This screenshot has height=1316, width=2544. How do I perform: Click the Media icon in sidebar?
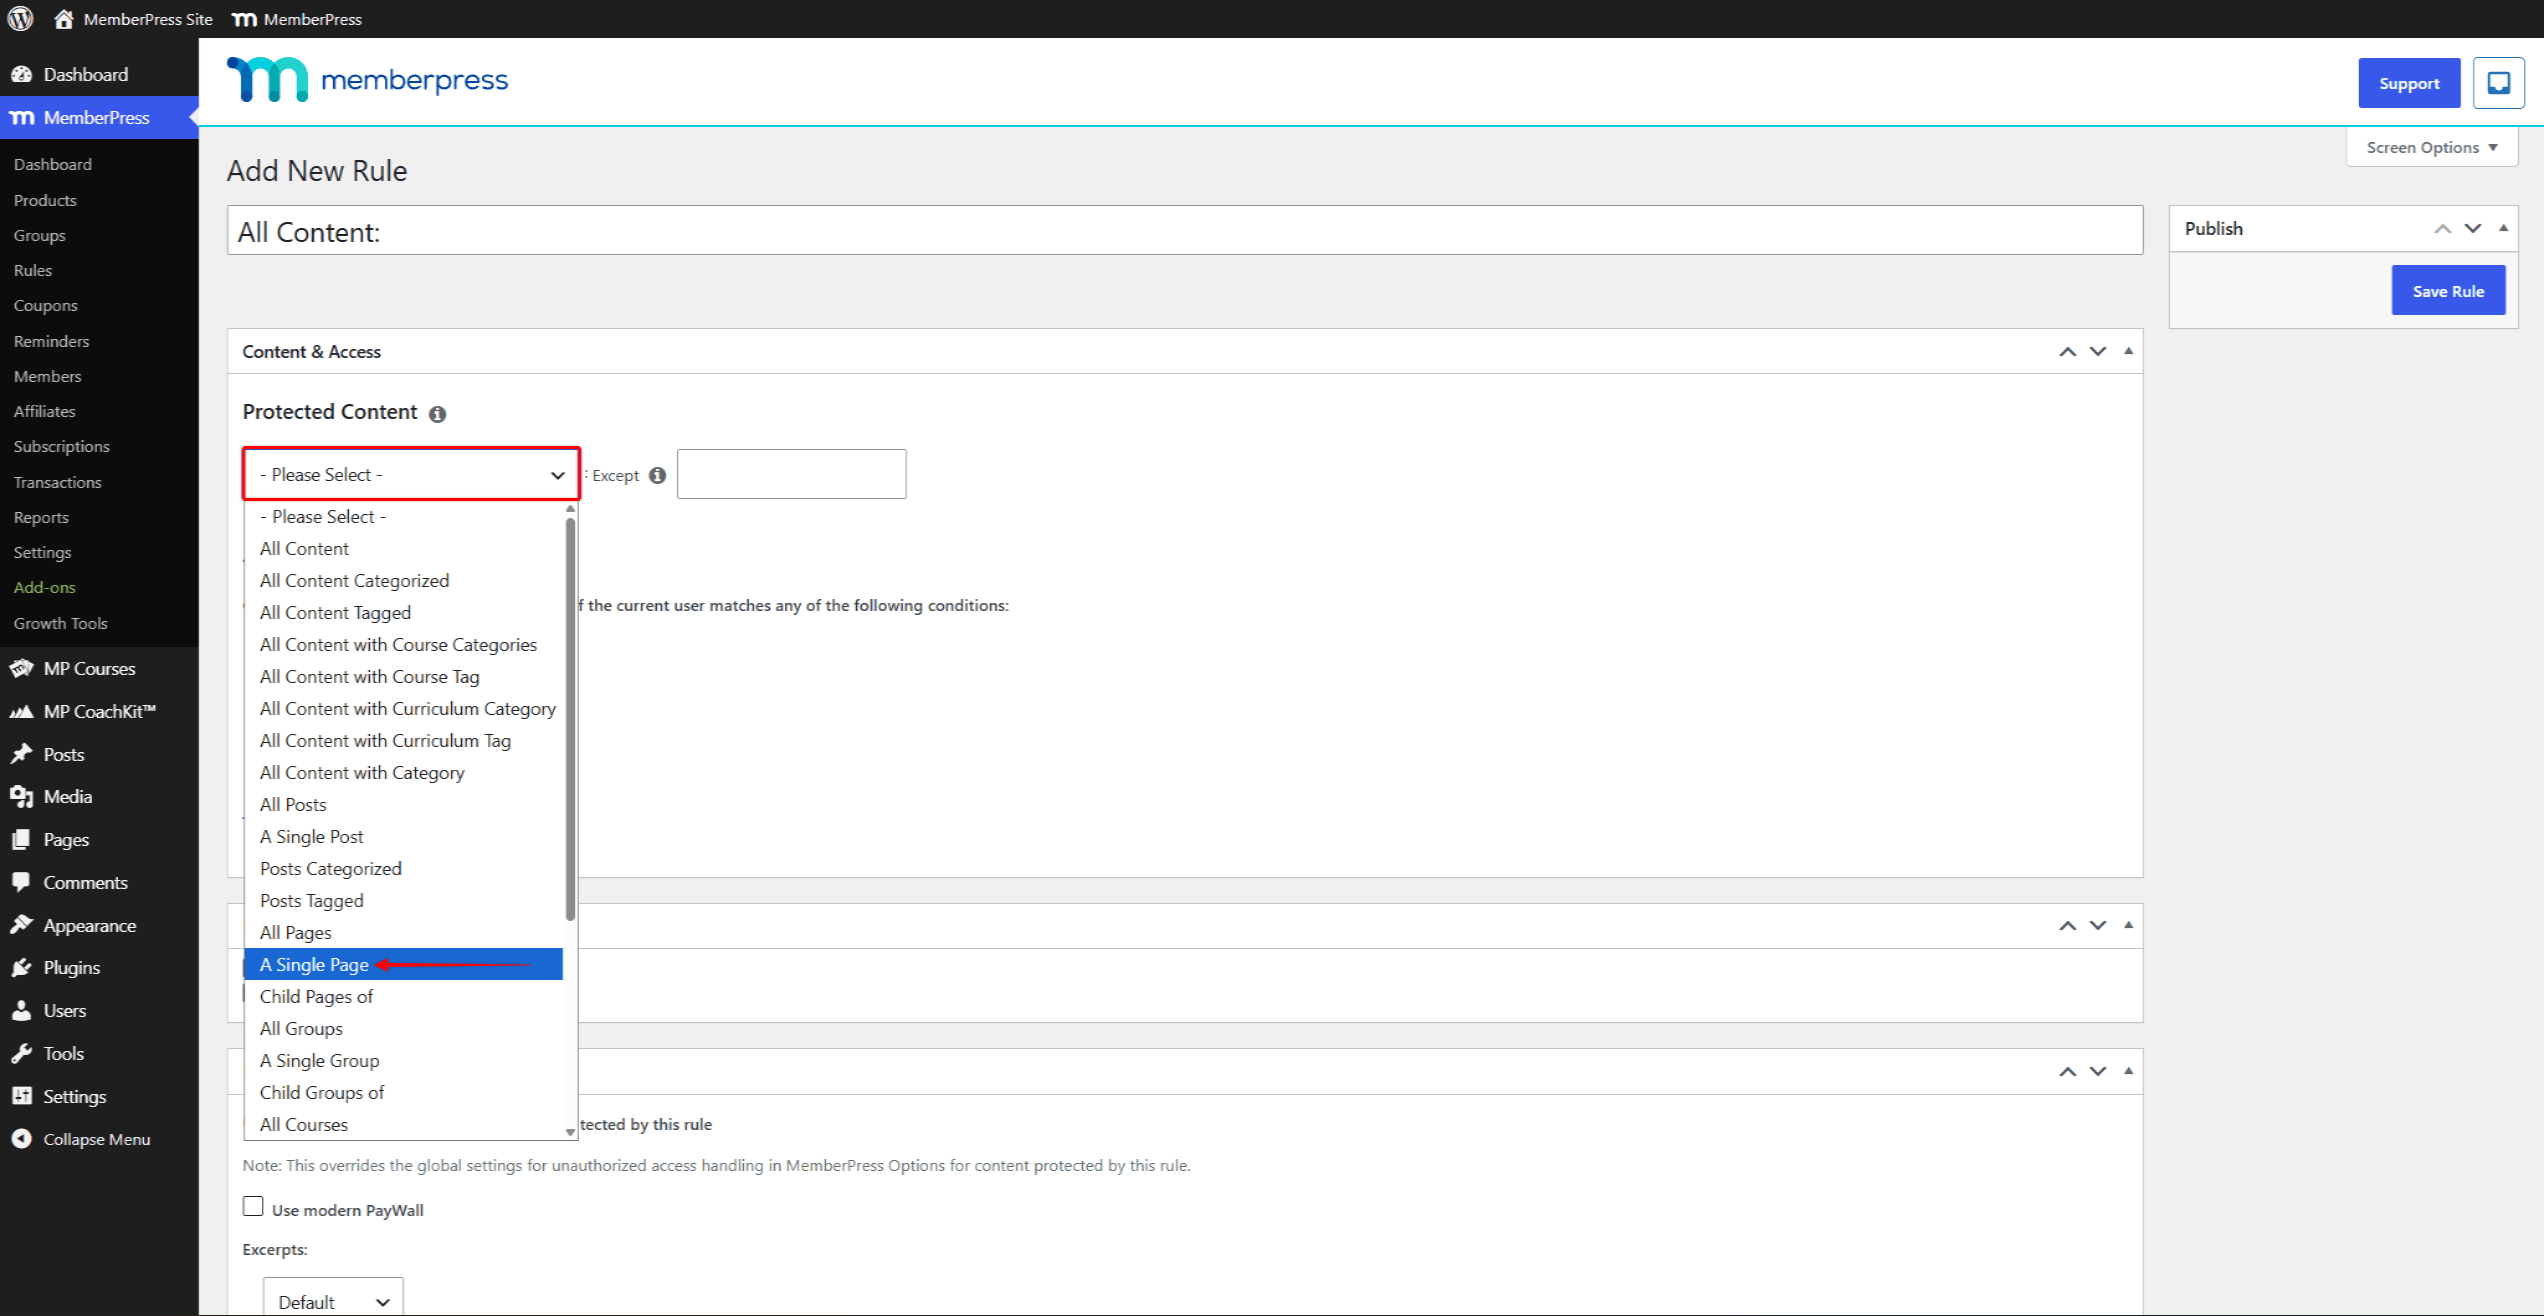pyautogui.click(x=21, y=796)
